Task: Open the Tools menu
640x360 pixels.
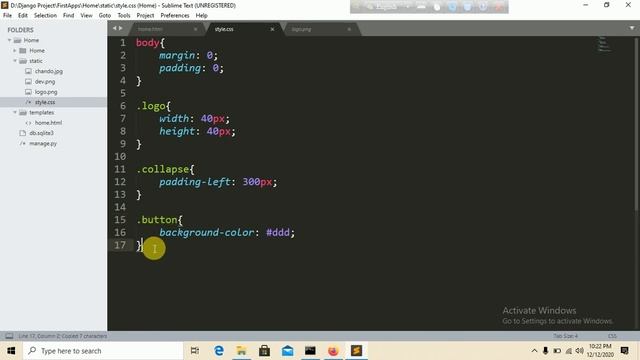Action: pos(124,16)
